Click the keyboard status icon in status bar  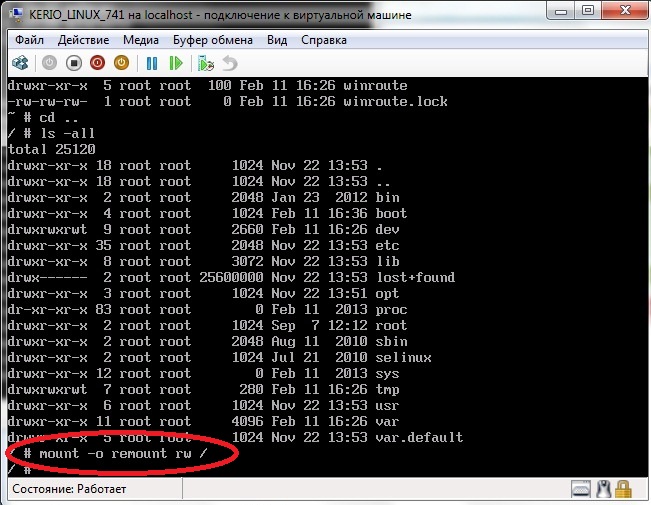coord(581,489)
